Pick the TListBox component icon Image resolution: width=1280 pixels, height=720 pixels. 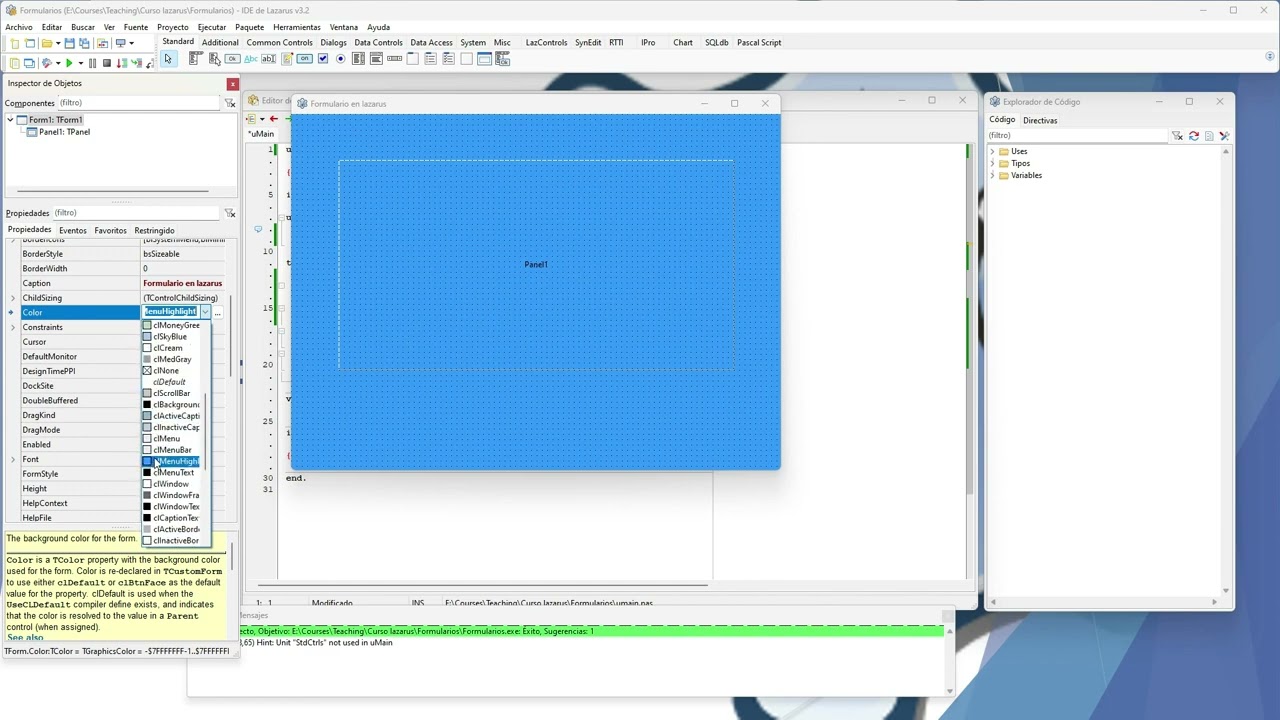pyautogui.click(x=358, y=59)
